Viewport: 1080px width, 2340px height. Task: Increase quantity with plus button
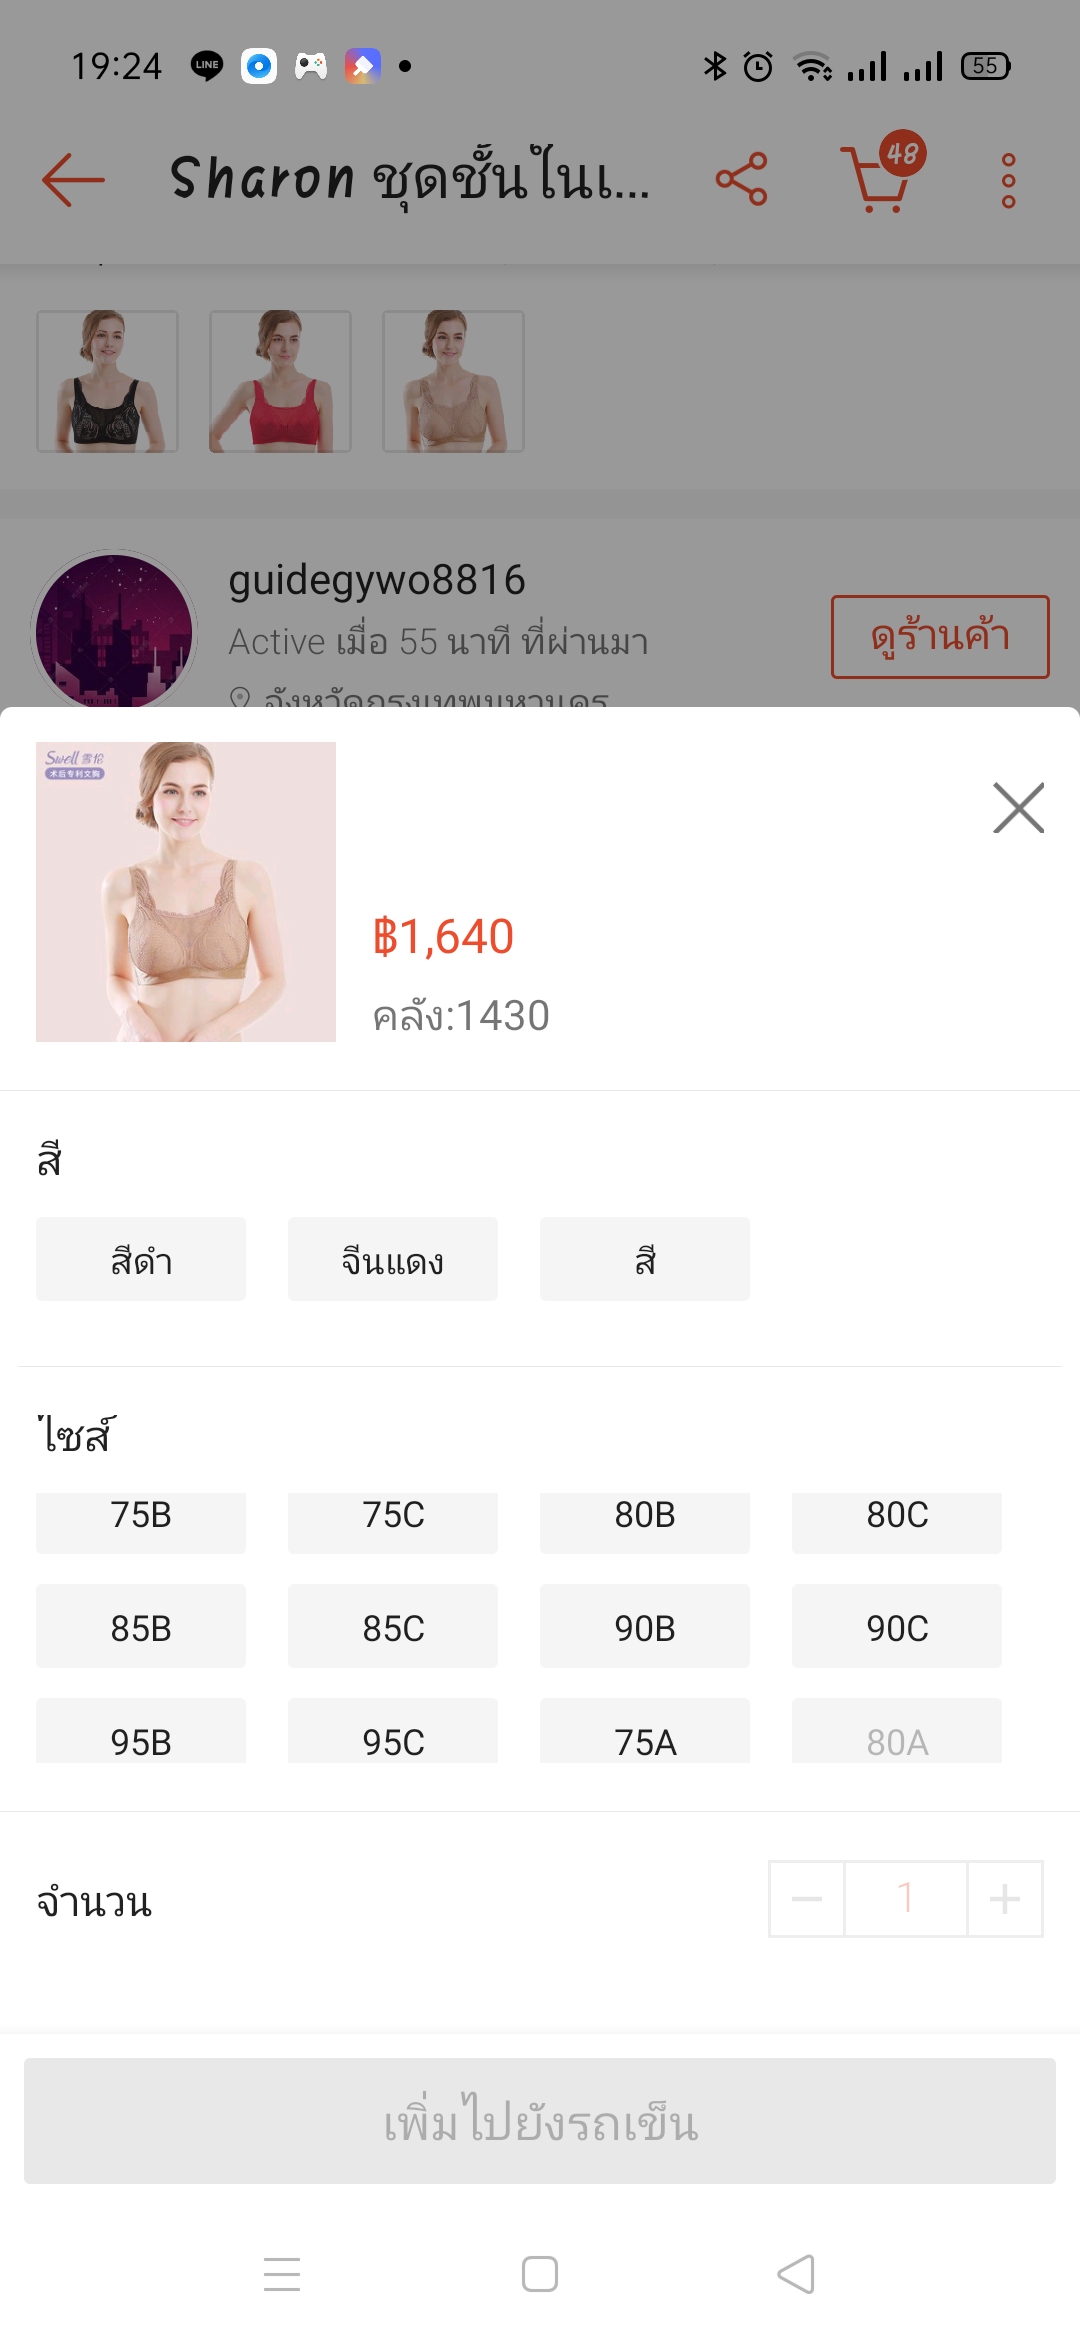1005,1898
